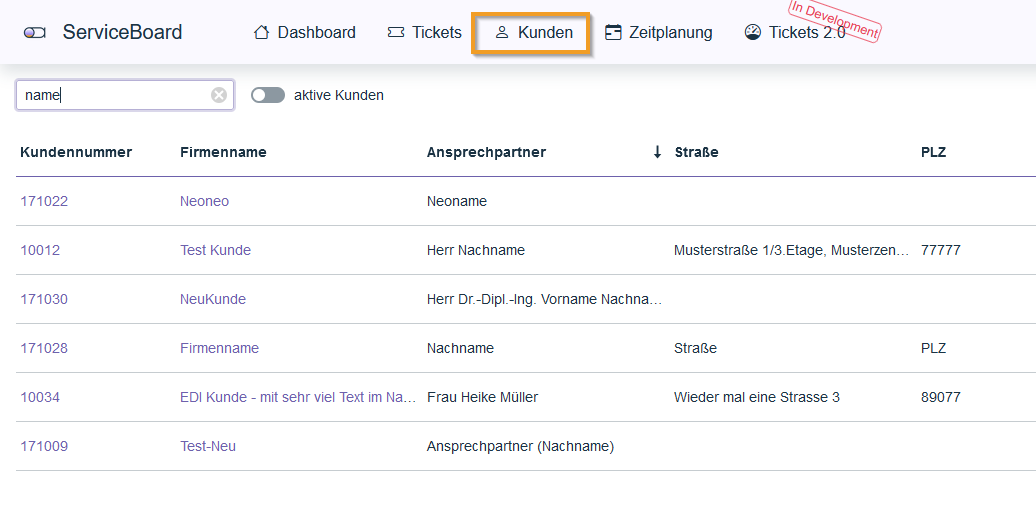Open the Test Kunde company link
The image size is (1036, 516).
click(215, 250)
